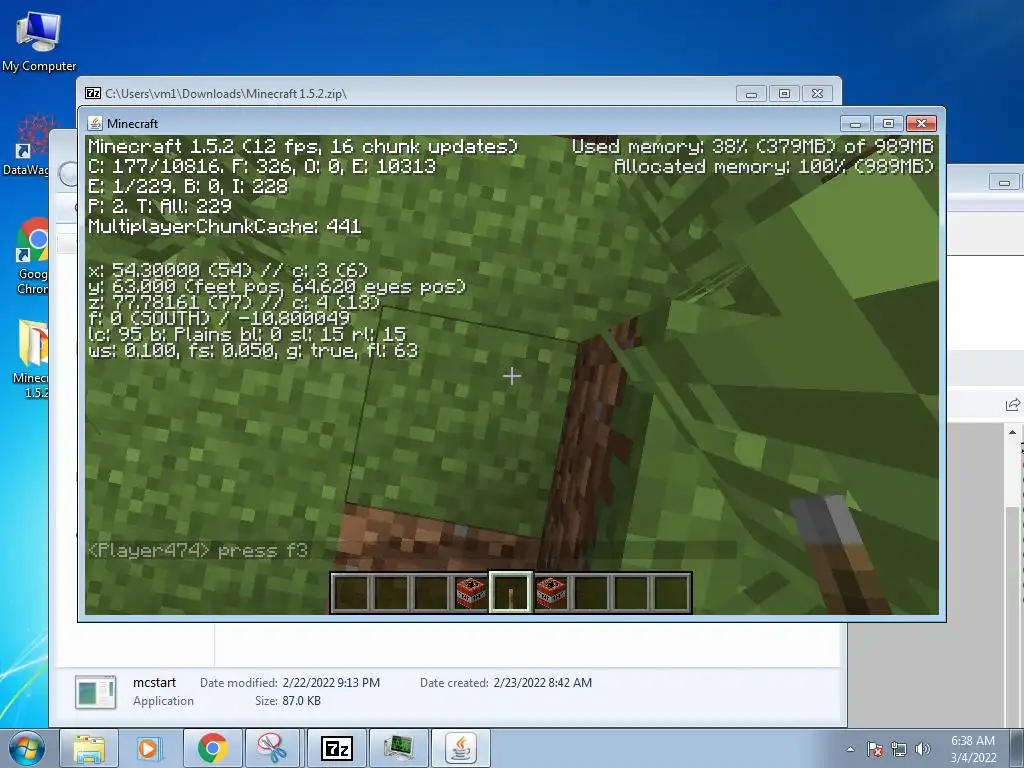The image size is (1024, 768).
Task: Click the Player474 chat message
Action: click(x=198, y=551)
